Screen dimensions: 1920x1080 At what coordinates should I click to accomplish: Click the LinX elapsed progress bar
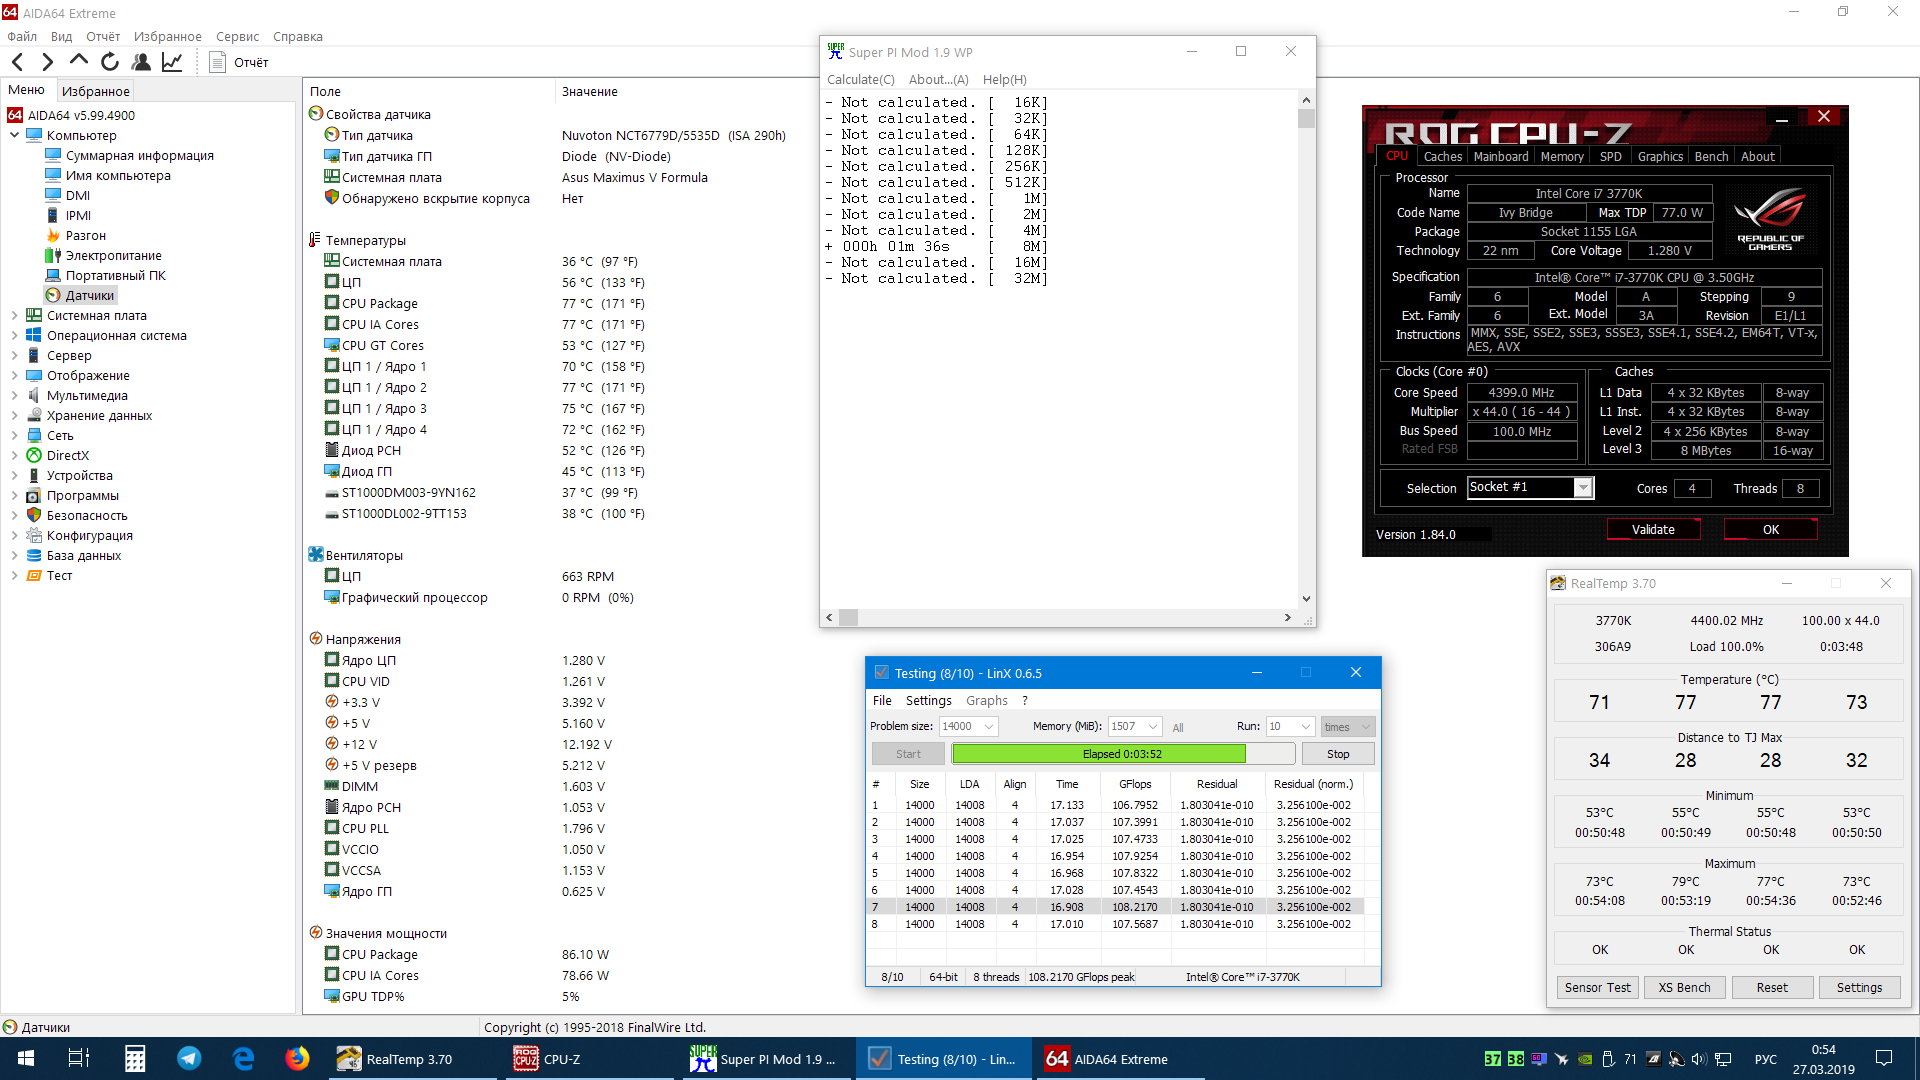(1122, 754)
